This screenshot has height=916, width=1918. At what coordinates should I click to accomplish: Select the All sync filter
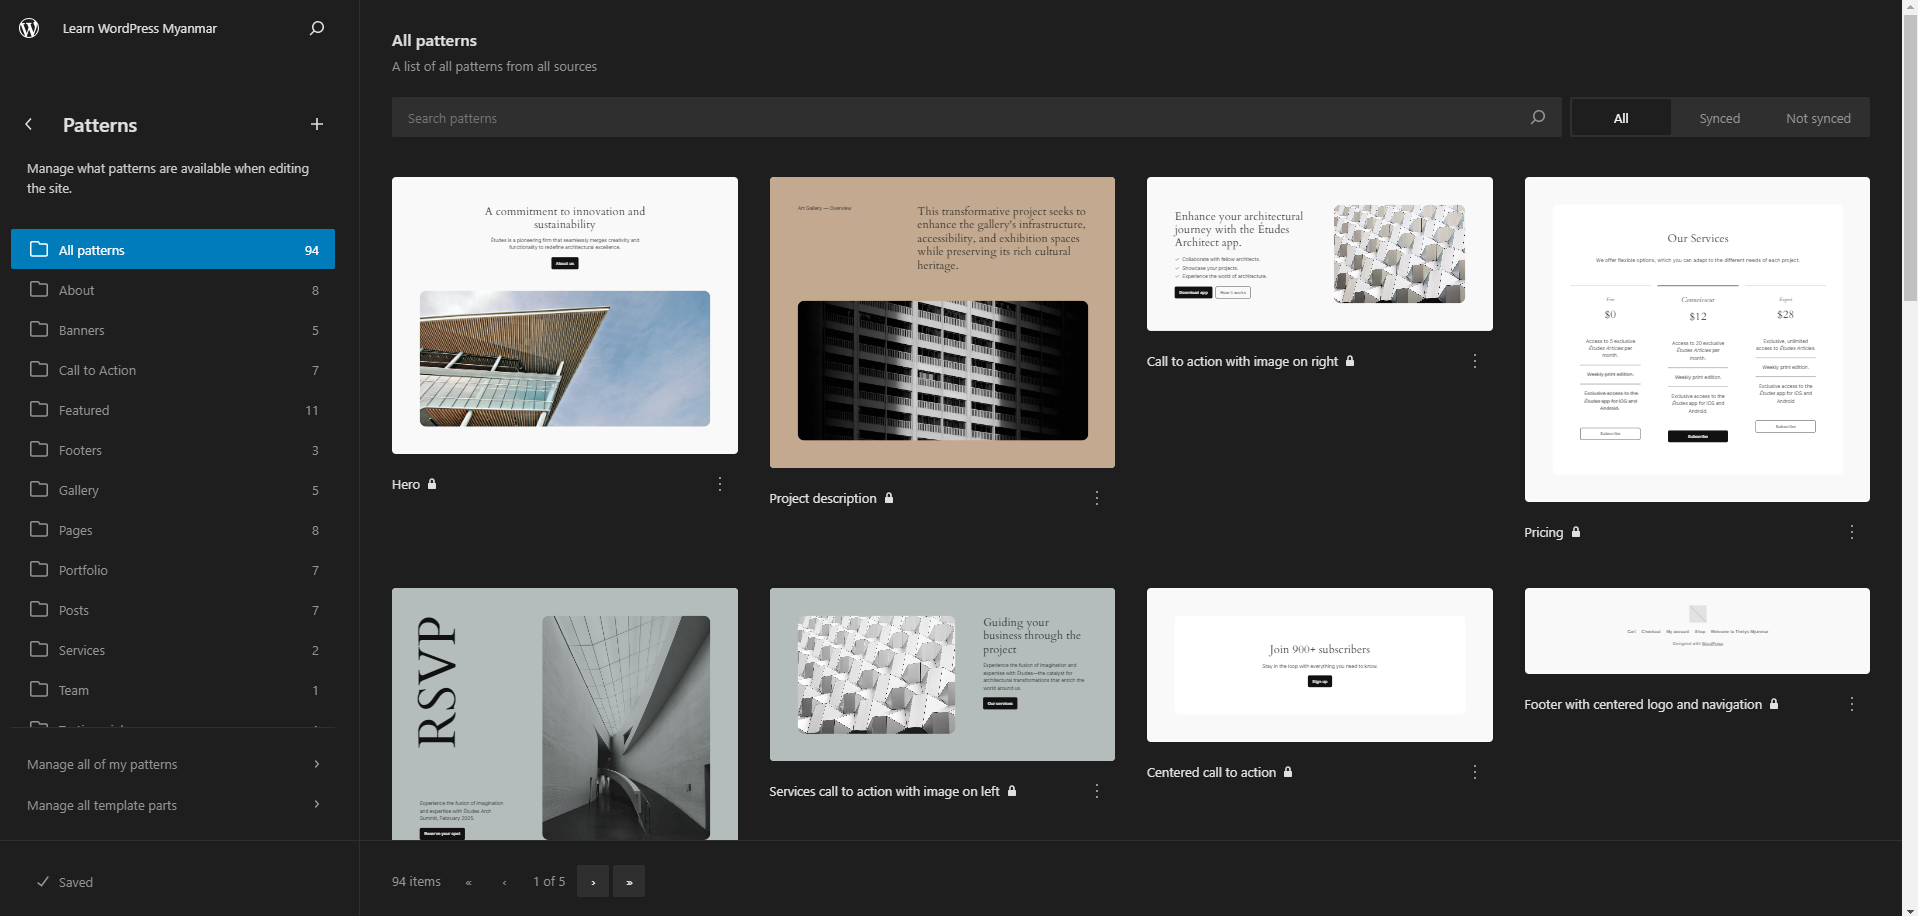pyautogui.click(x=1621, y=118)
